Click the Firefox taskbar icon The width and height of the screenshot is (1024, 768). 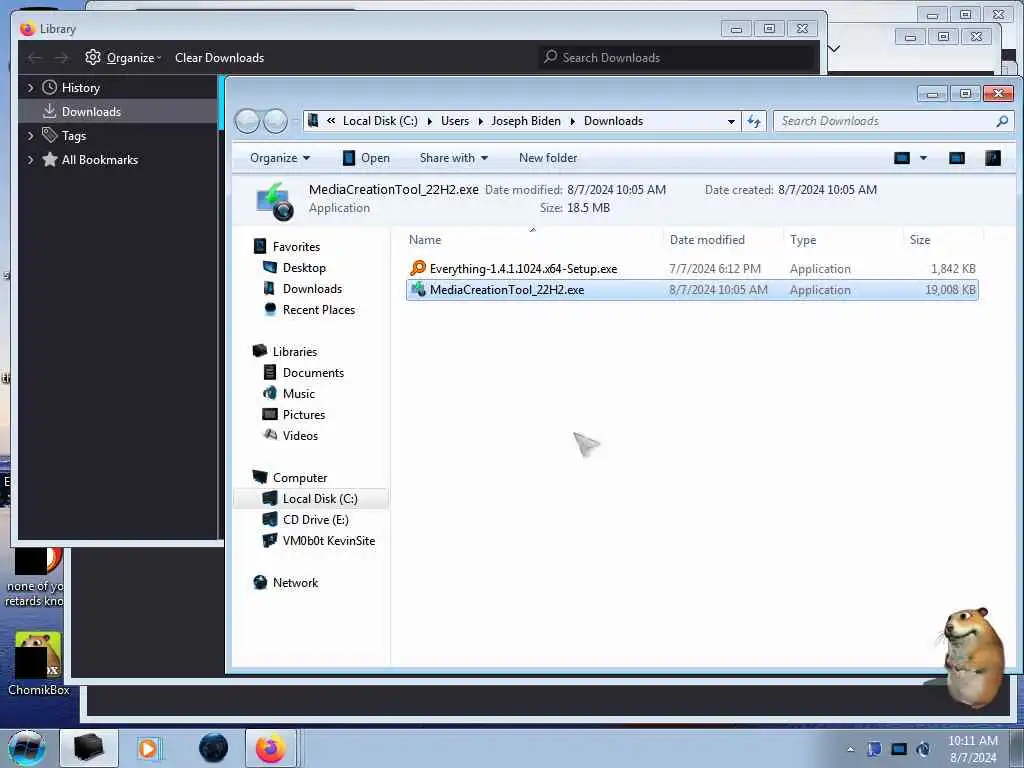pos(270,748)
